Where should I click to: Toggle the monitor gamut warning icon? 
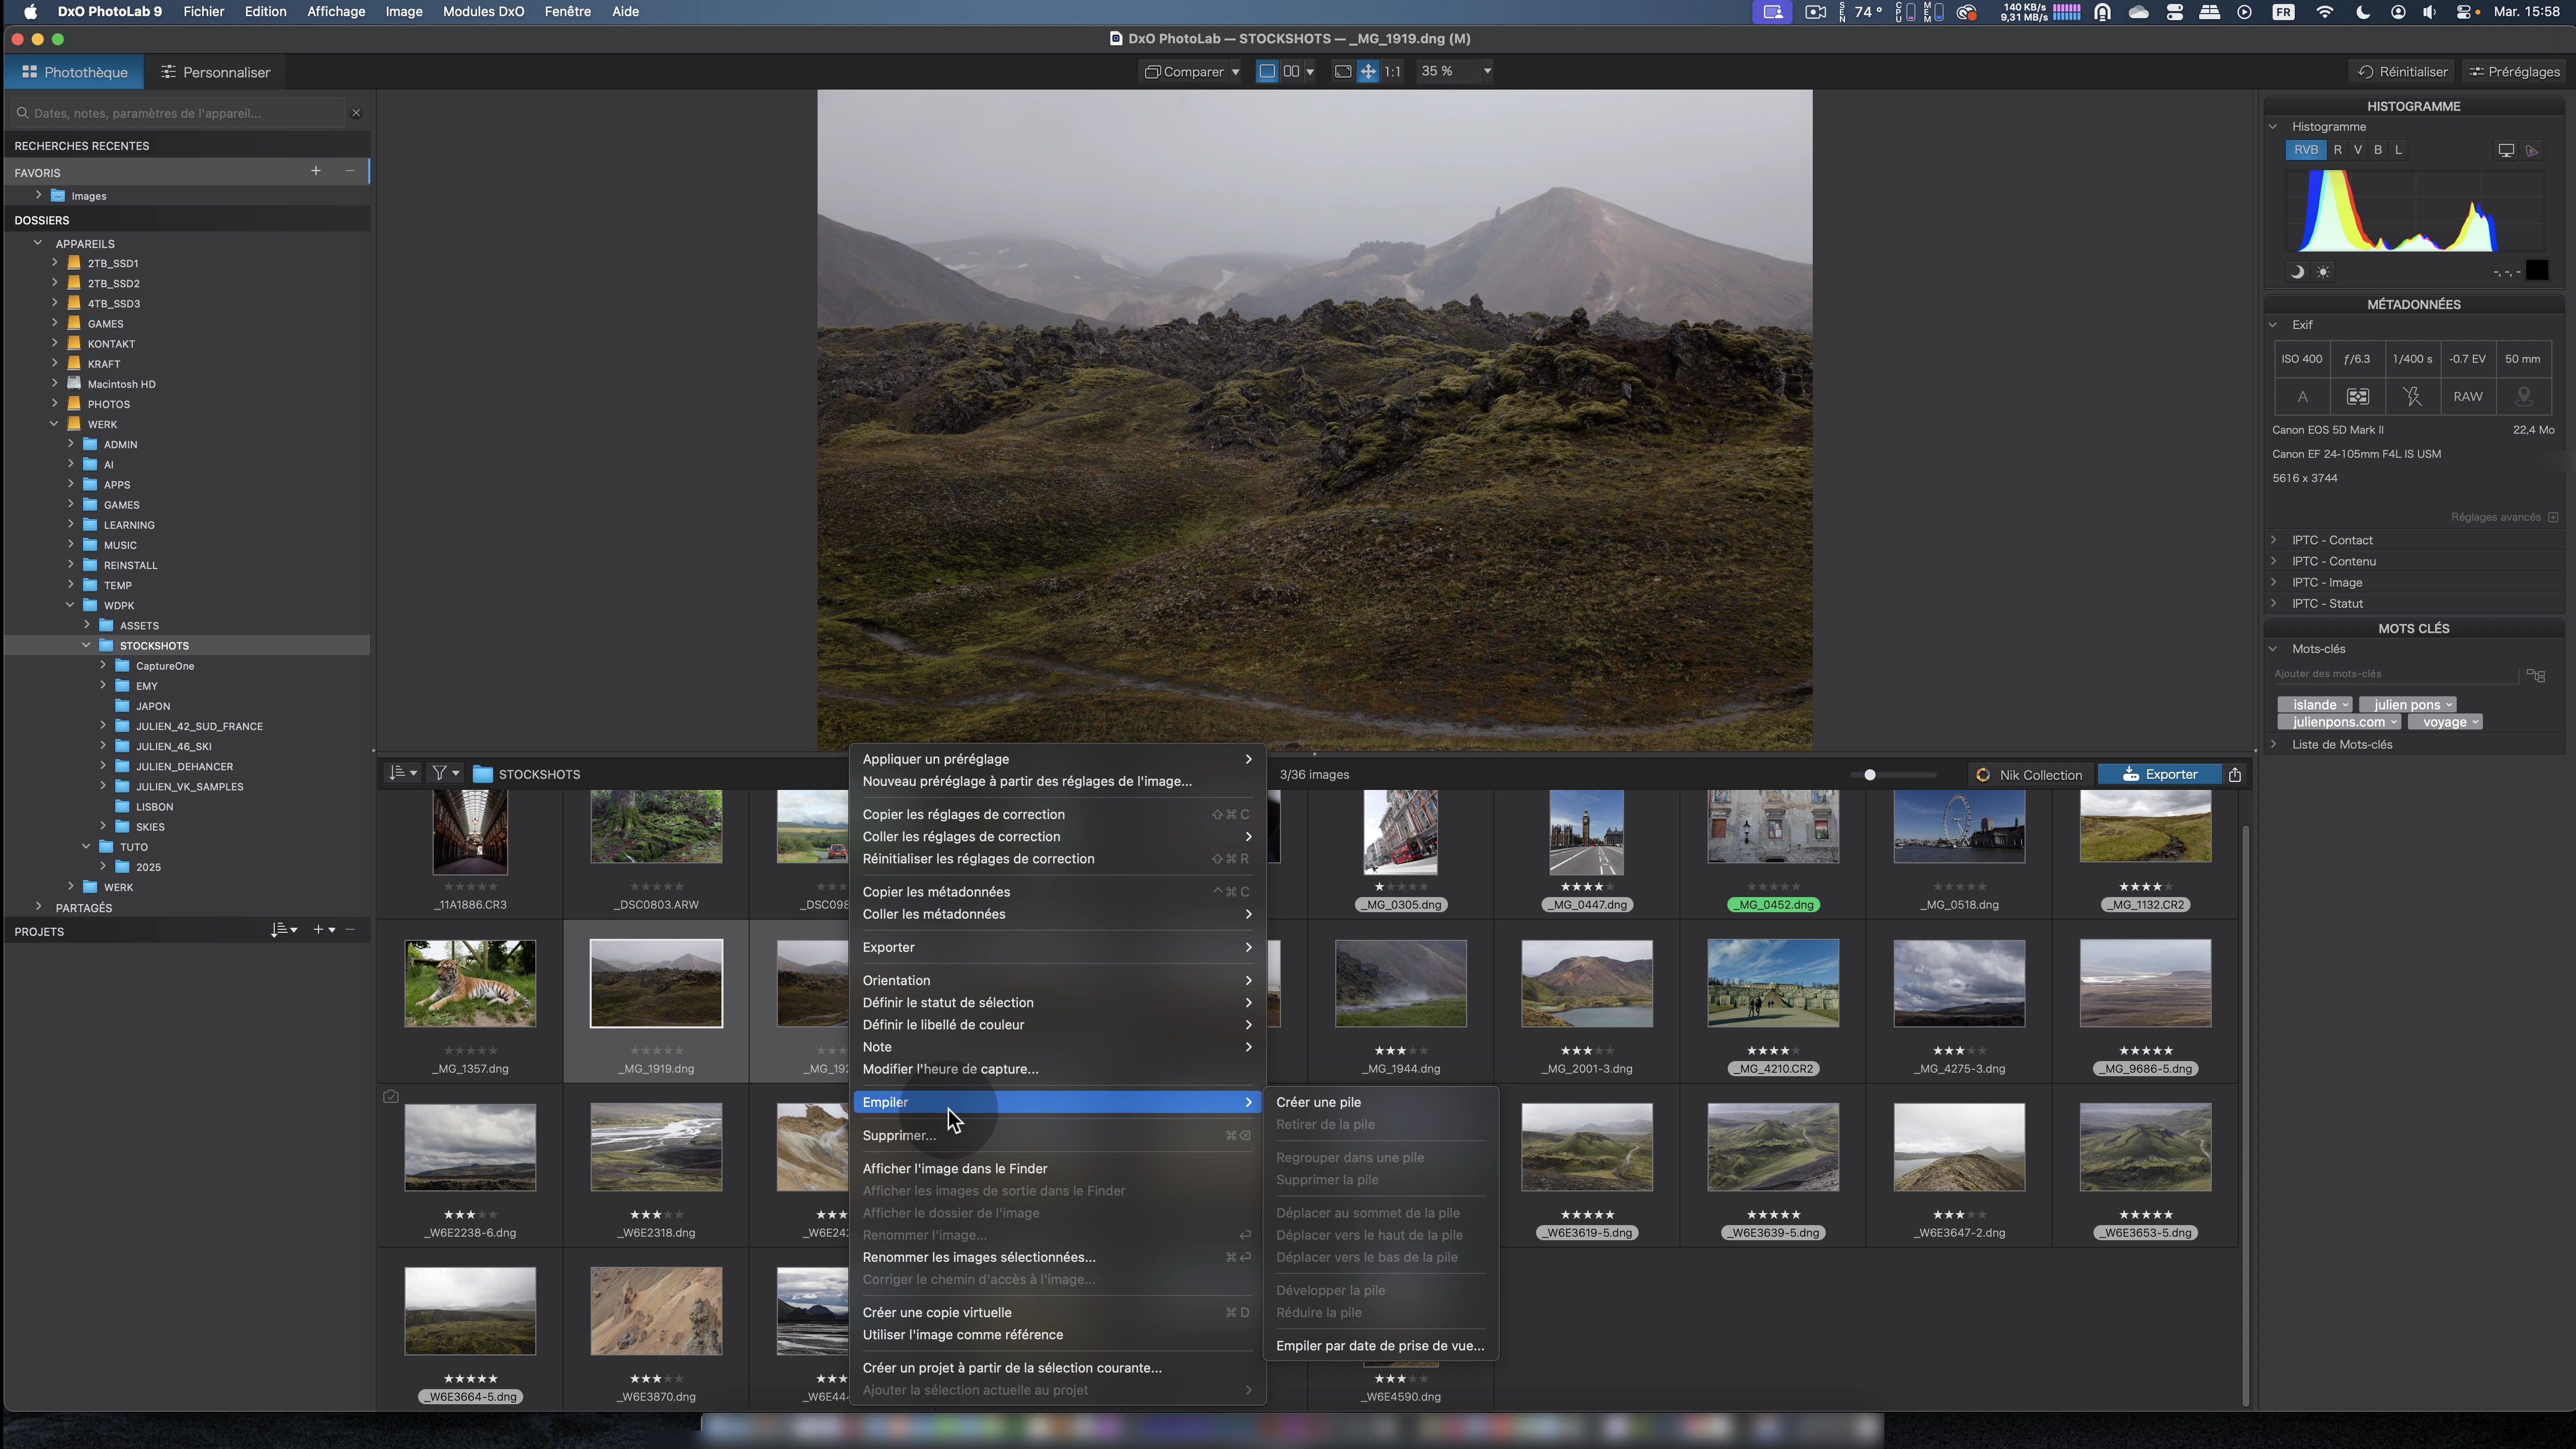tap(2506, 151)
